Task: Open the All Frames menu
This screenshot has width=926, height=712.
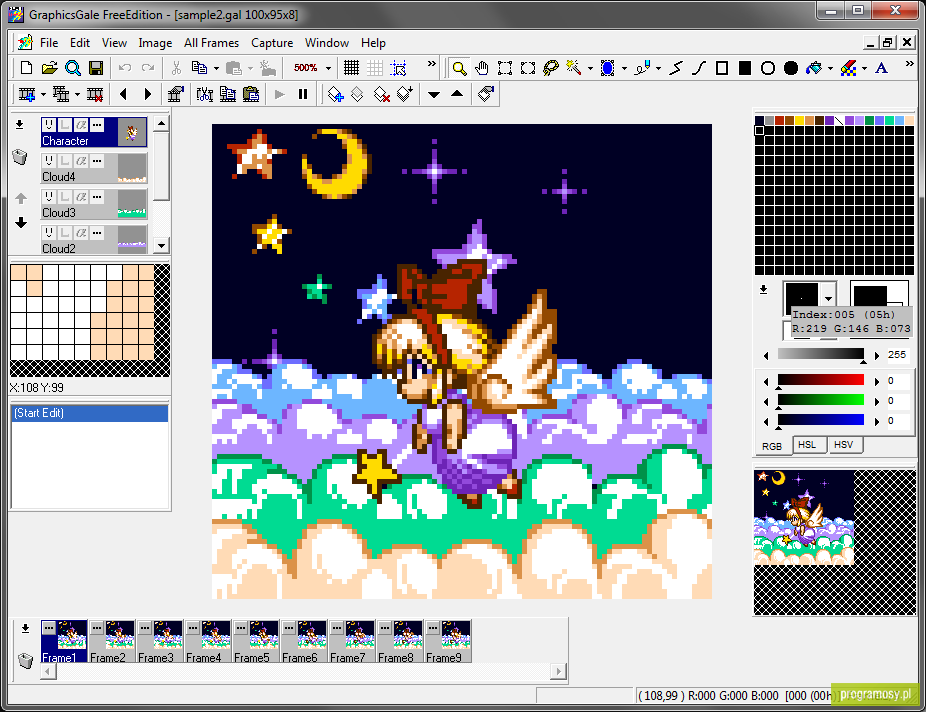Action: [x=211, y=43]
